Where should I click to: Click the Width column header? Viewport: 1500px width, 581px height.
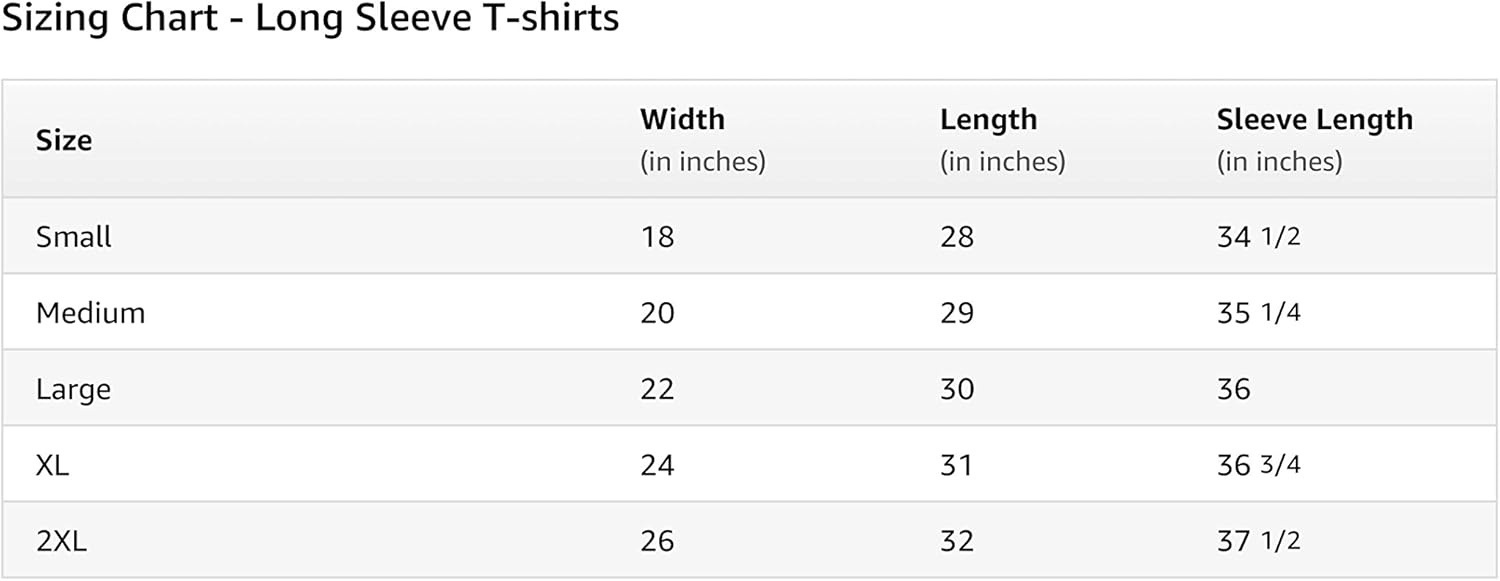tap(682, 120)
